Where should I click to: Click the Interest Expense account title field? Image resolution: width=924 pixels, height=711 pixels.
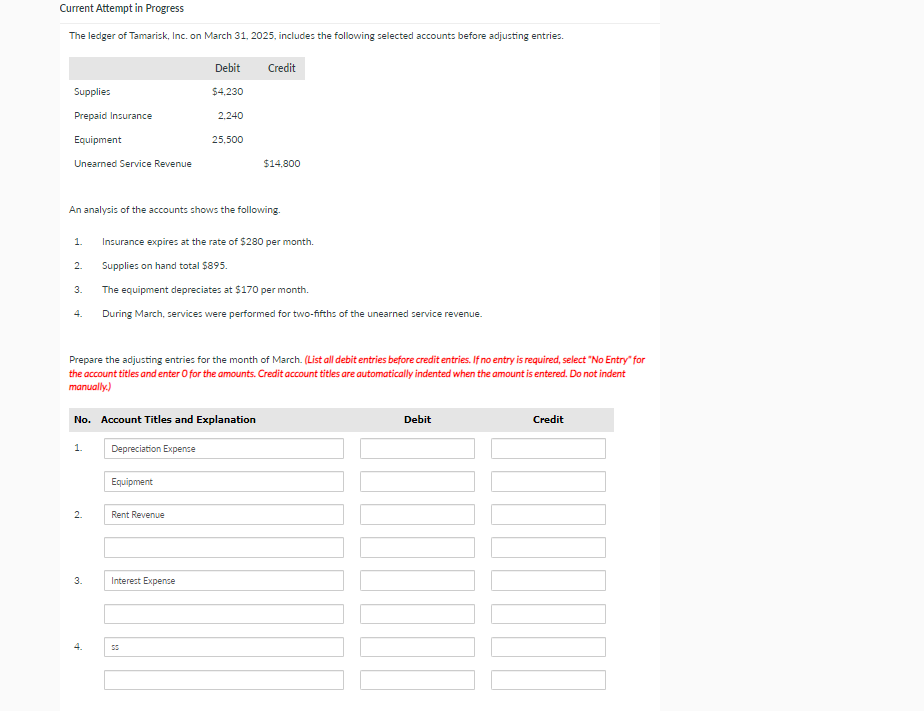click(x=223, y=580)
